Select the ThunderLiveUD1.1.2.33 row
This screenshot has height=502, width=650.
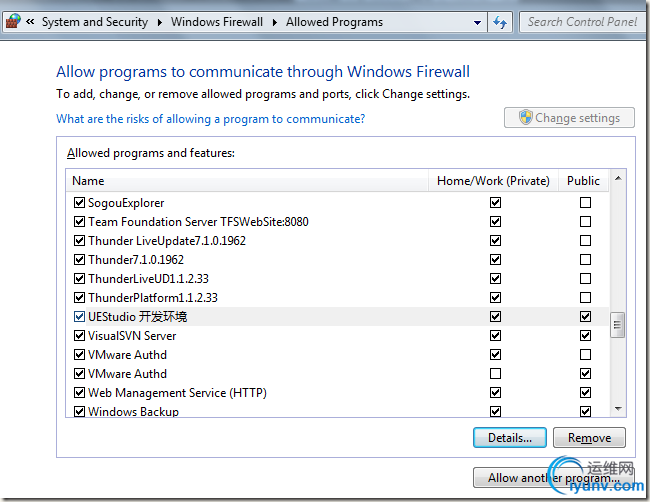337,279
